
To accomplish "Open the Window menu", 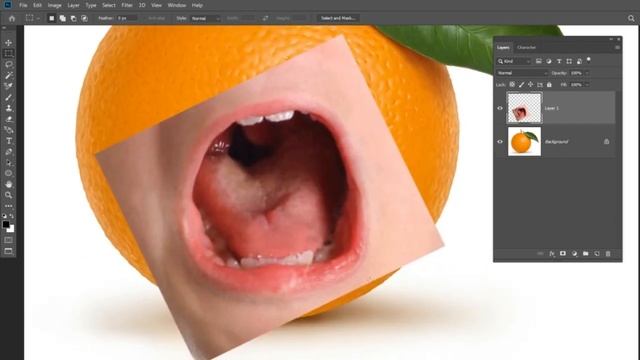I will [177, 5].
